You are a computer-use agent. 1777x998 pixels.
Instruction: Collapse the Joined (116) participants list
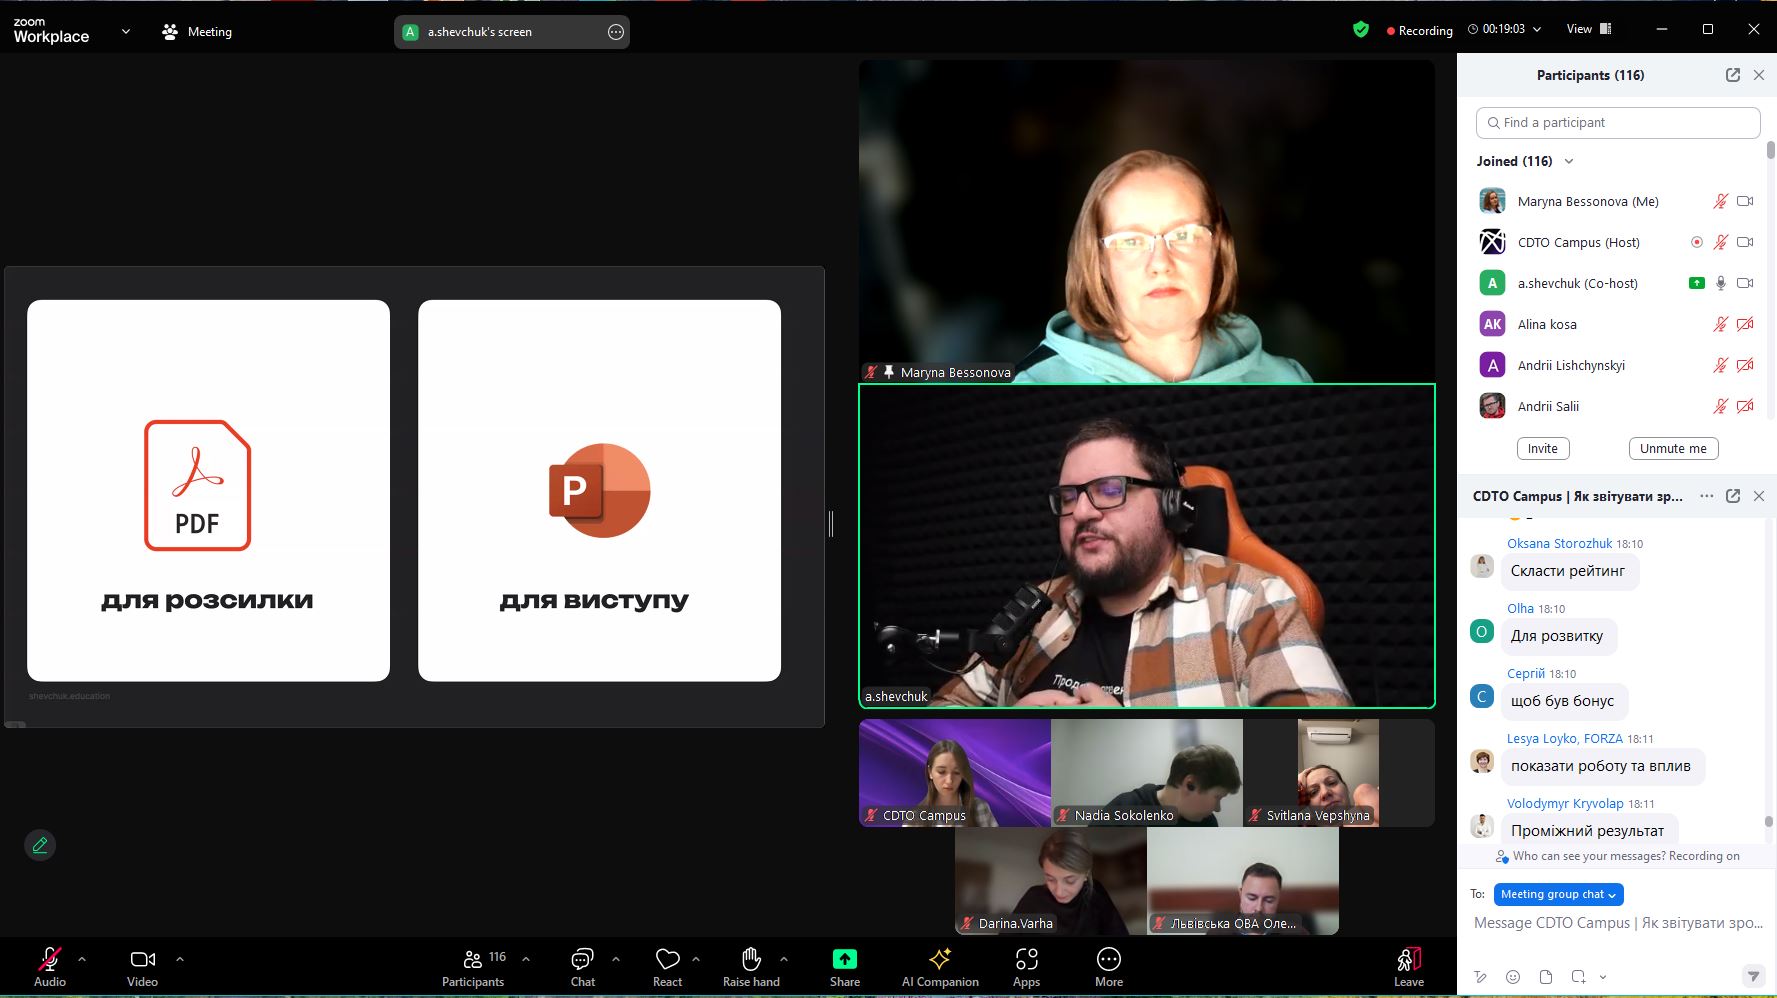1569,161
